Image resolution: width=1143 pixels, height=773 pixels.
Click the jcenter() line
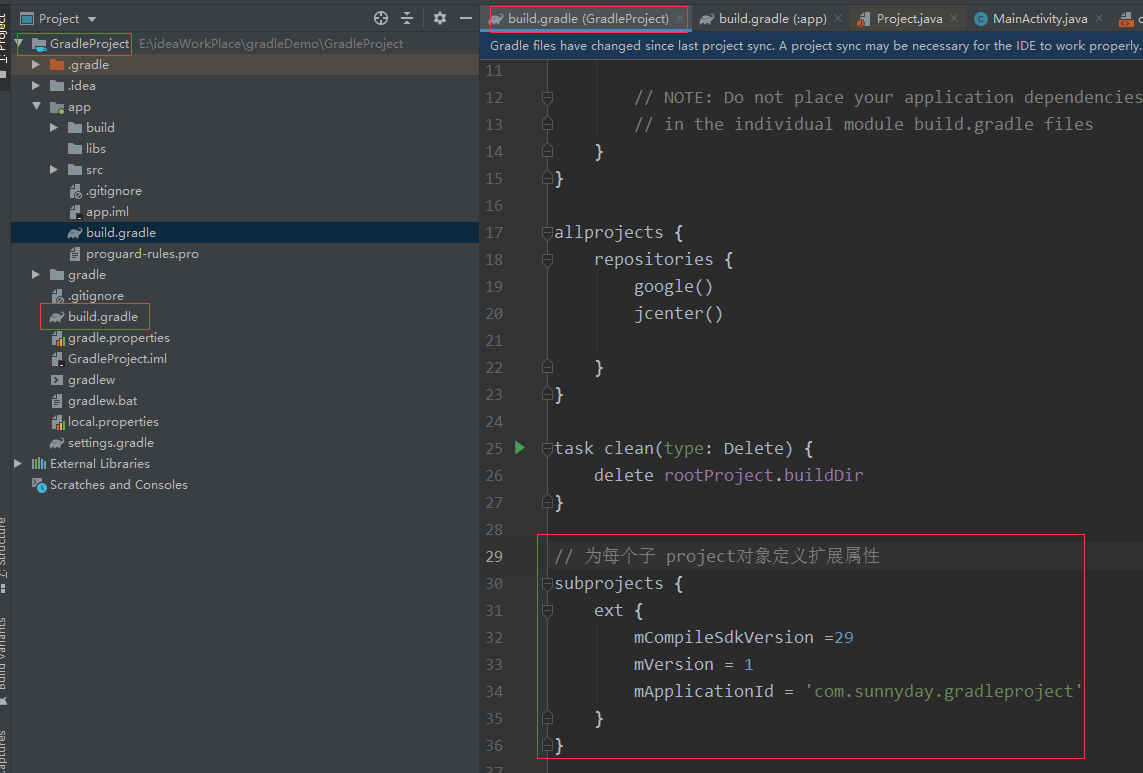[678, 314]
